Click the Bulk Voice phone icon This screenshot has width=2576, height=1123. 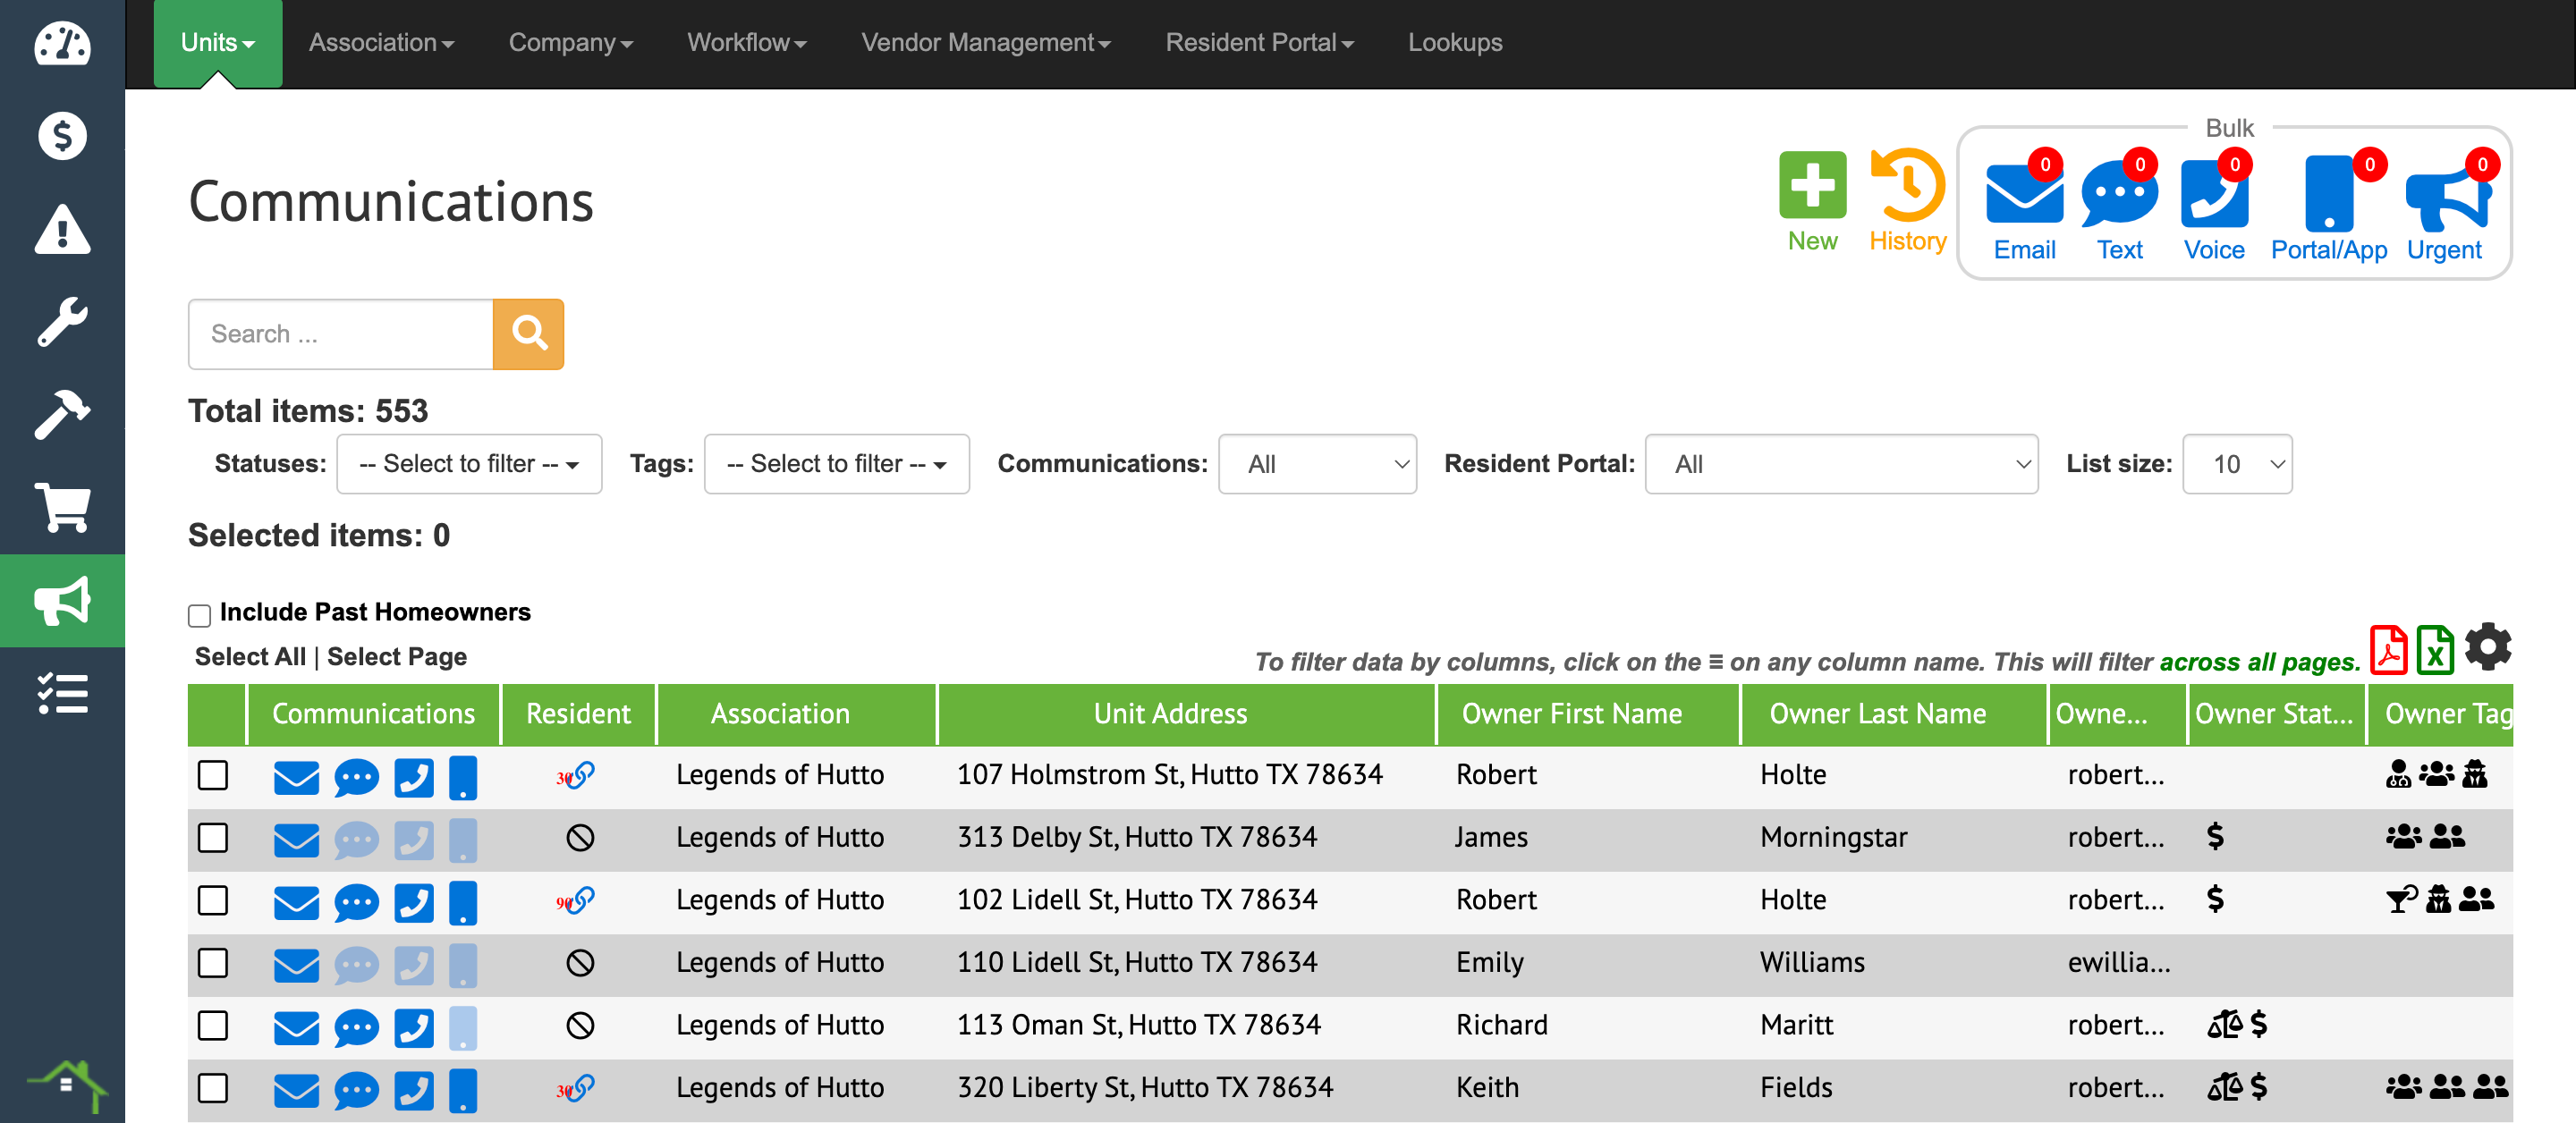click(2213, 198)
